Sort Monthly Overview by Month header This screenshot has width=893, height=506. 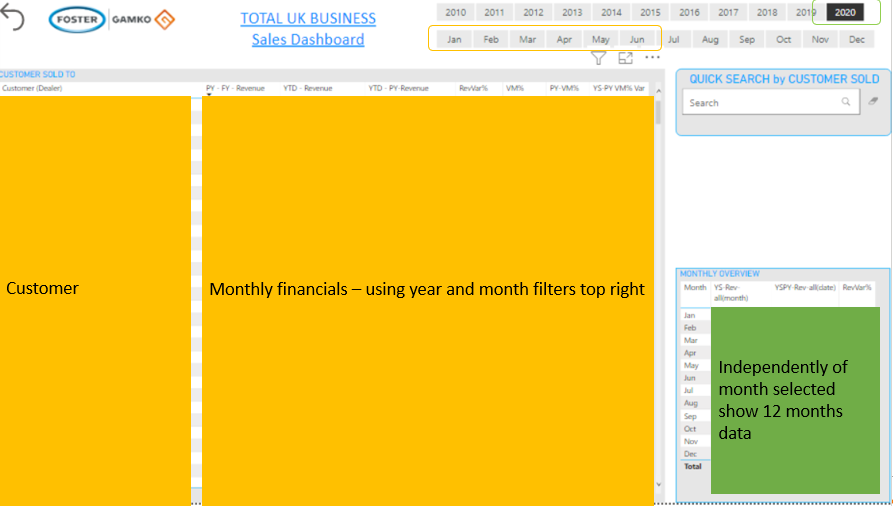point(695,287)
